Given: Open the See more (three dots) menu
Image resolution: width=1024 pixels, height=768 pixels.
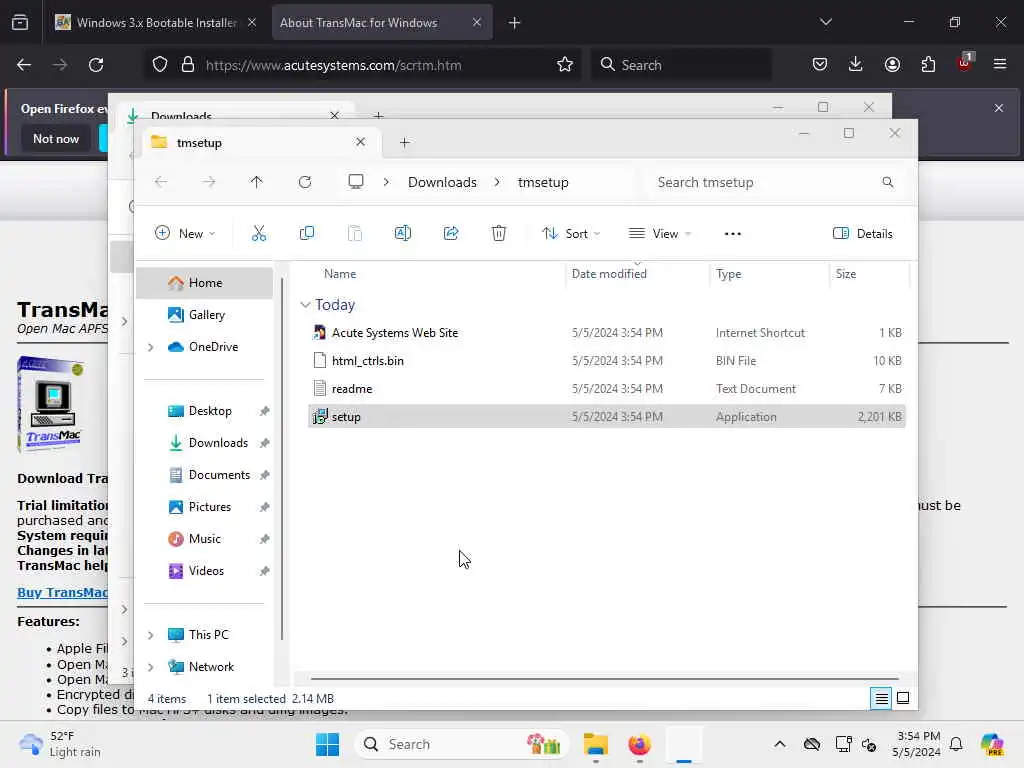Looking at the screenshot, I should 732,233.
